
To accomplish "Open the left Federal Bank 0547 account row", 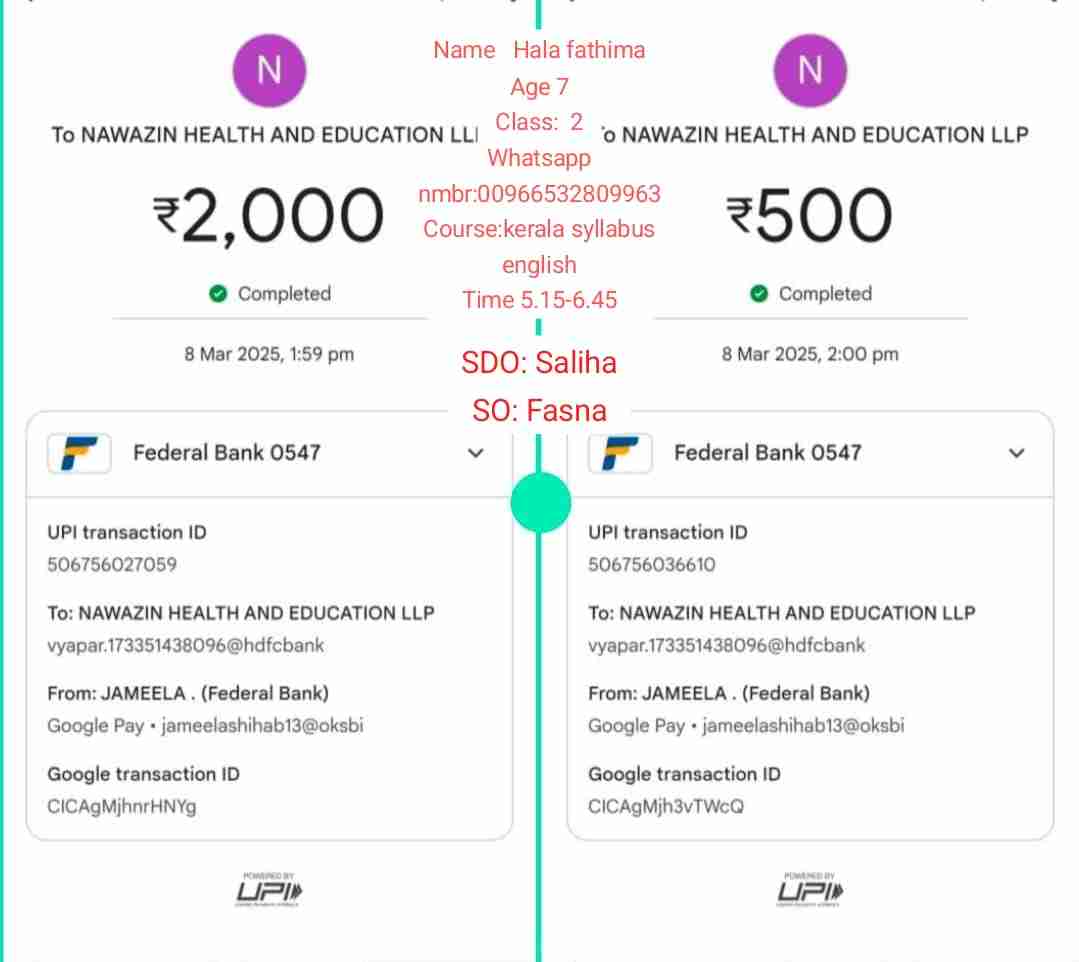I will tap(227, 453).
